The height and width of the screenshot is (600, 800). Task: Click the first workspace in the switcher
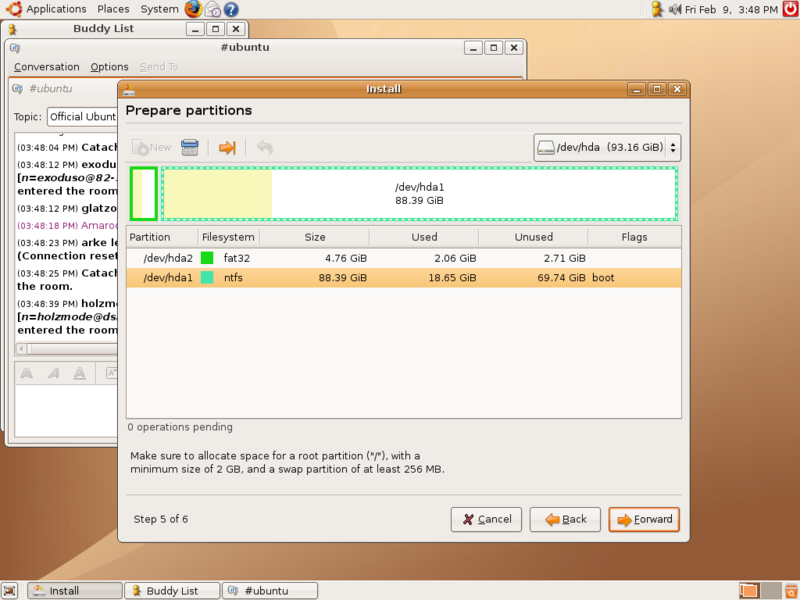coord(749,591)
